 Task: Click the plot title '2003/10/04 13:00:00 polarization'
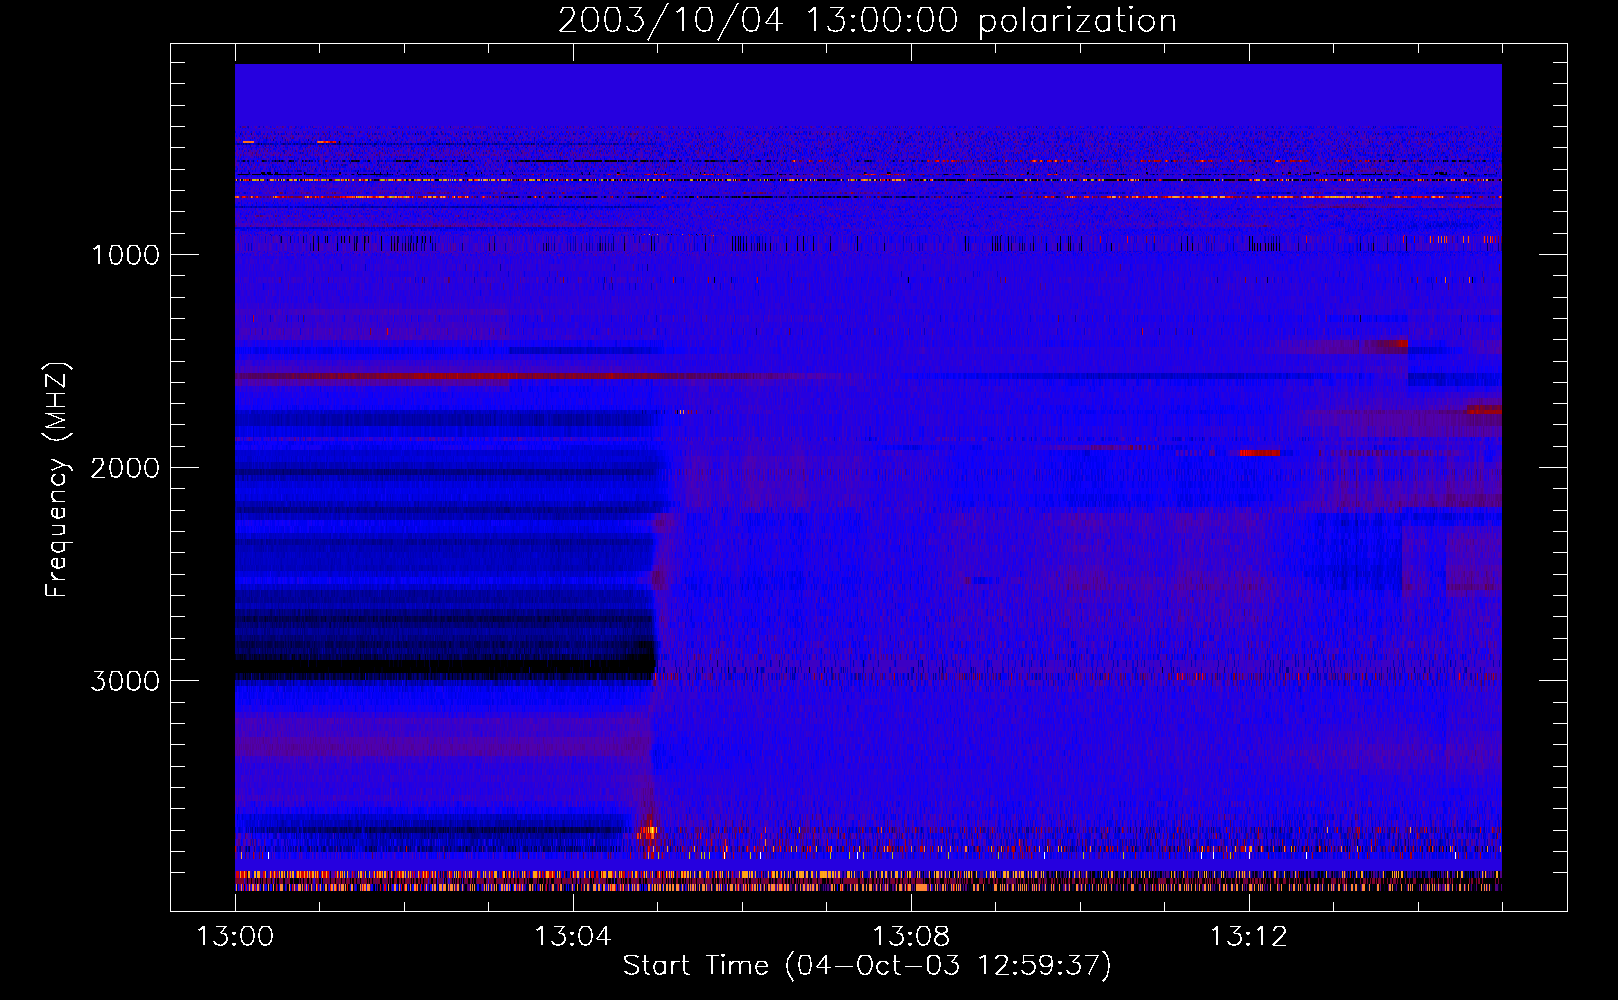tap(867, 21)
